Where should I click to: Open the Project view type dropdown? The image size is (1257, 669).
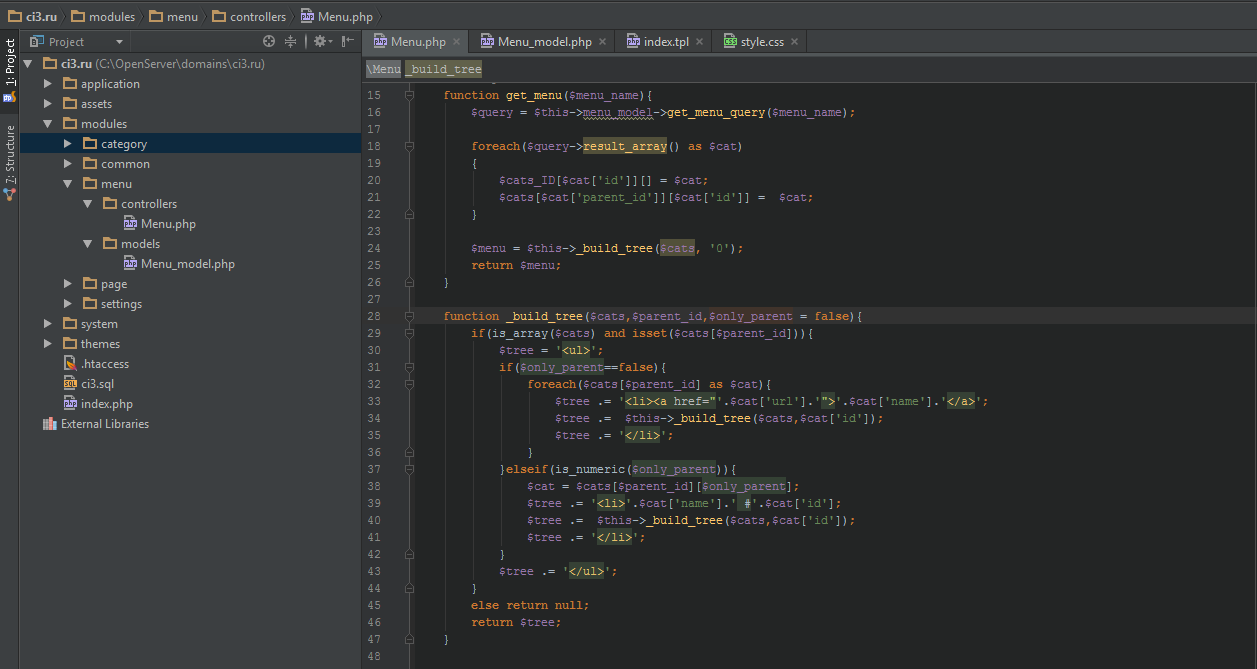pyautogui.click(x=77, y=41)
